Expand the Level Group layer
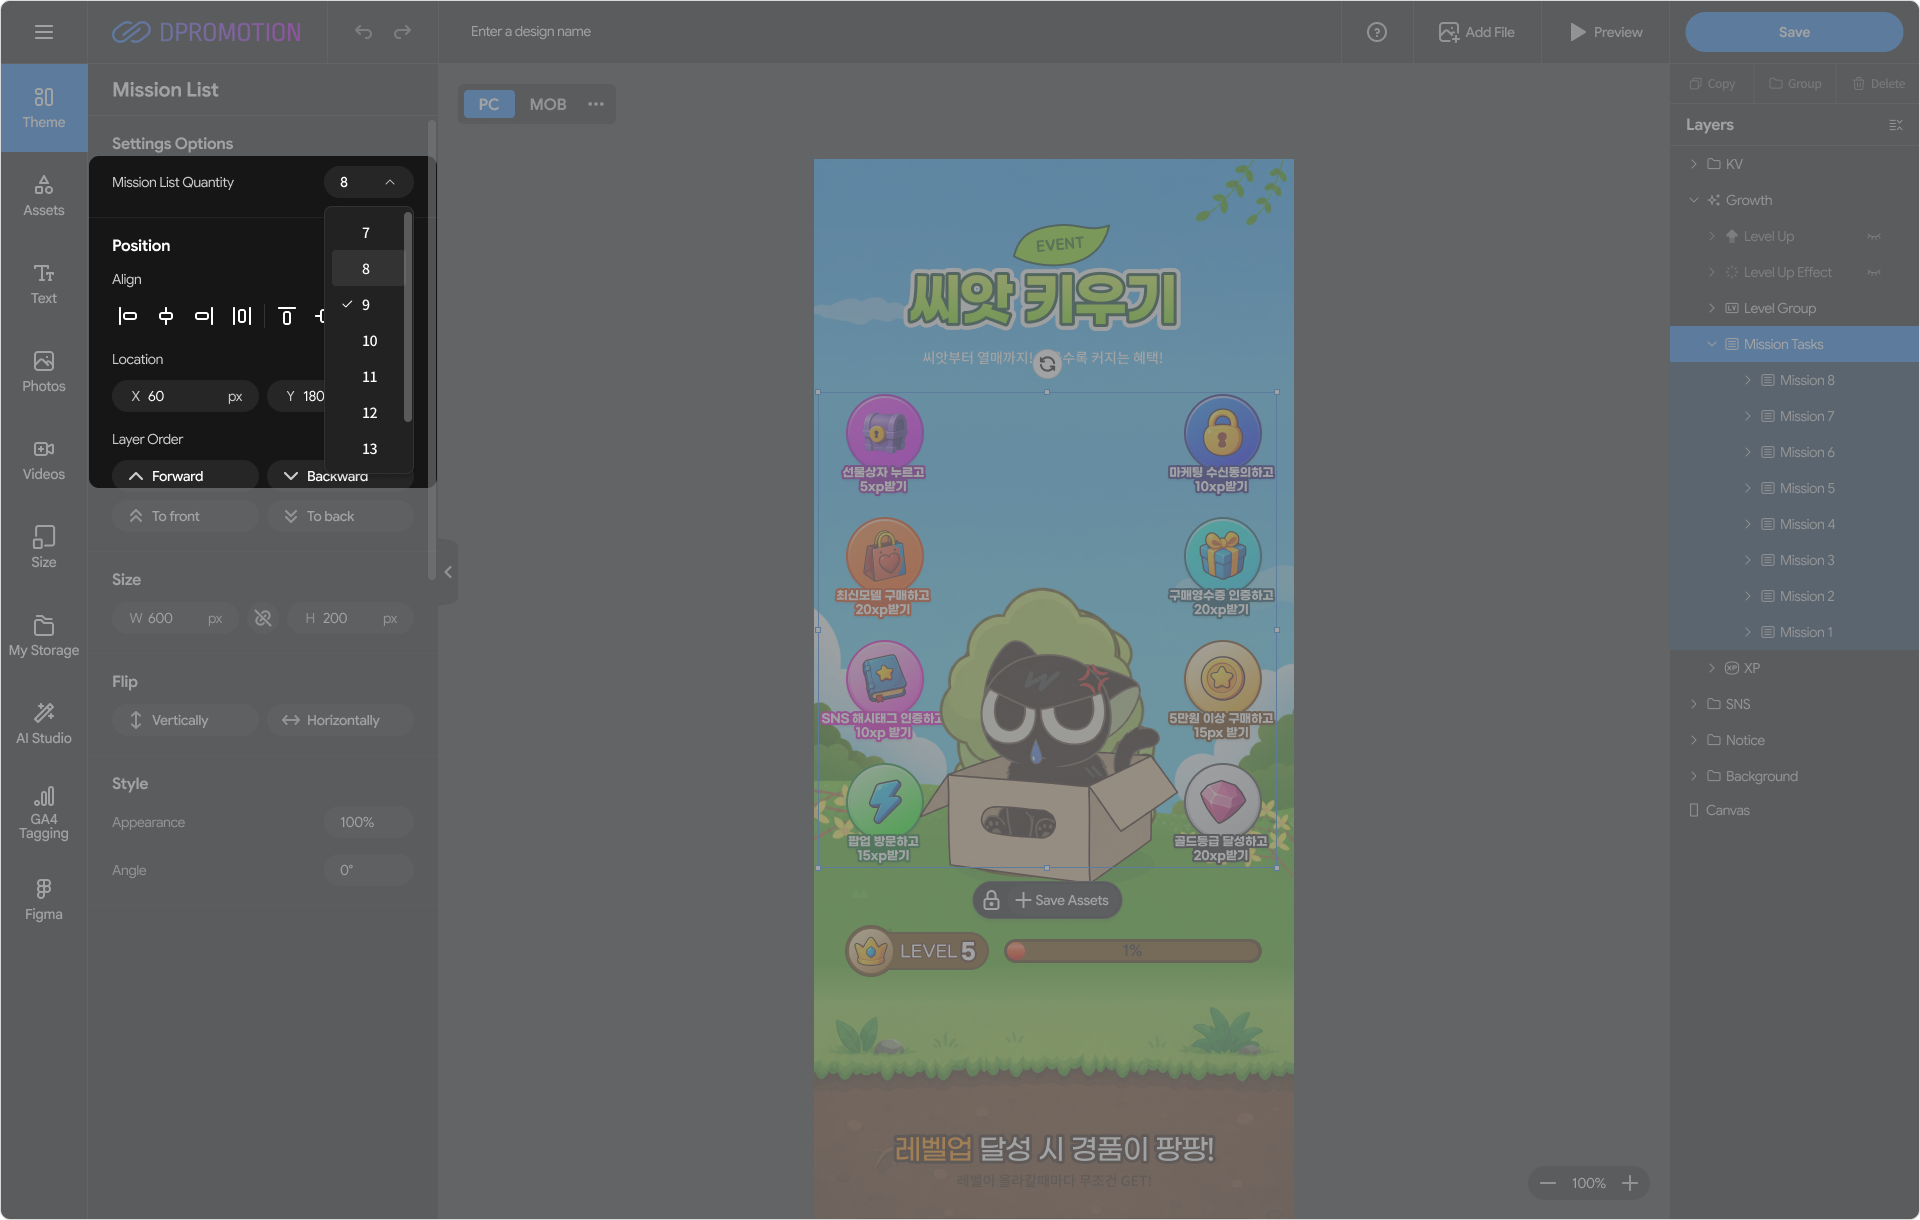This screenshot has width=1920, height=1220. [1712, 308]
